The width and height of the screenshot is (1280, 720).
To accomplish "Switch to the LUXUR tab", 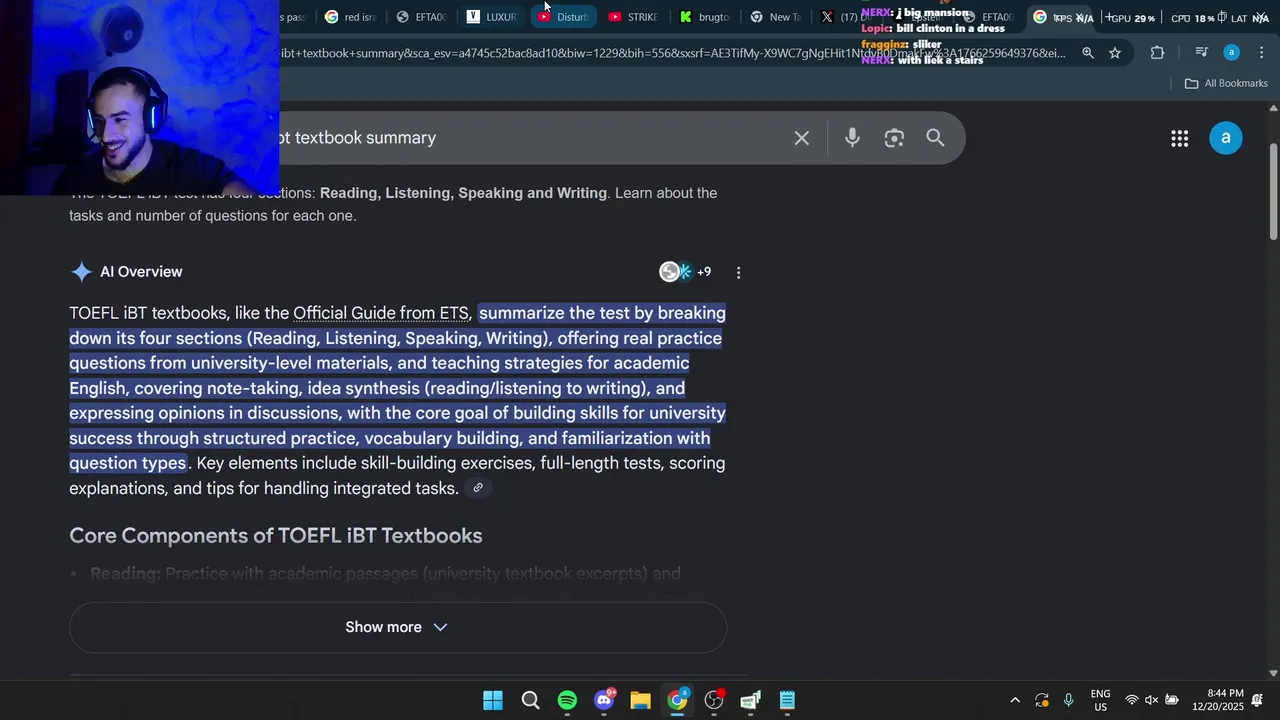I will (x=492, y=17).
